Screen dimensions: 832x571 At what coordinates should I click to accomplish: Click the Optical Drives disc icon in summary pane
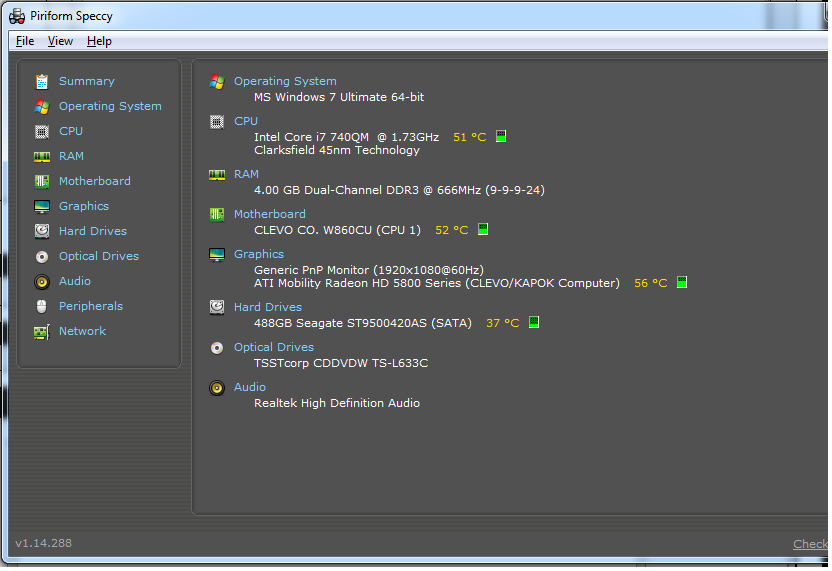[x=217, y=348]
